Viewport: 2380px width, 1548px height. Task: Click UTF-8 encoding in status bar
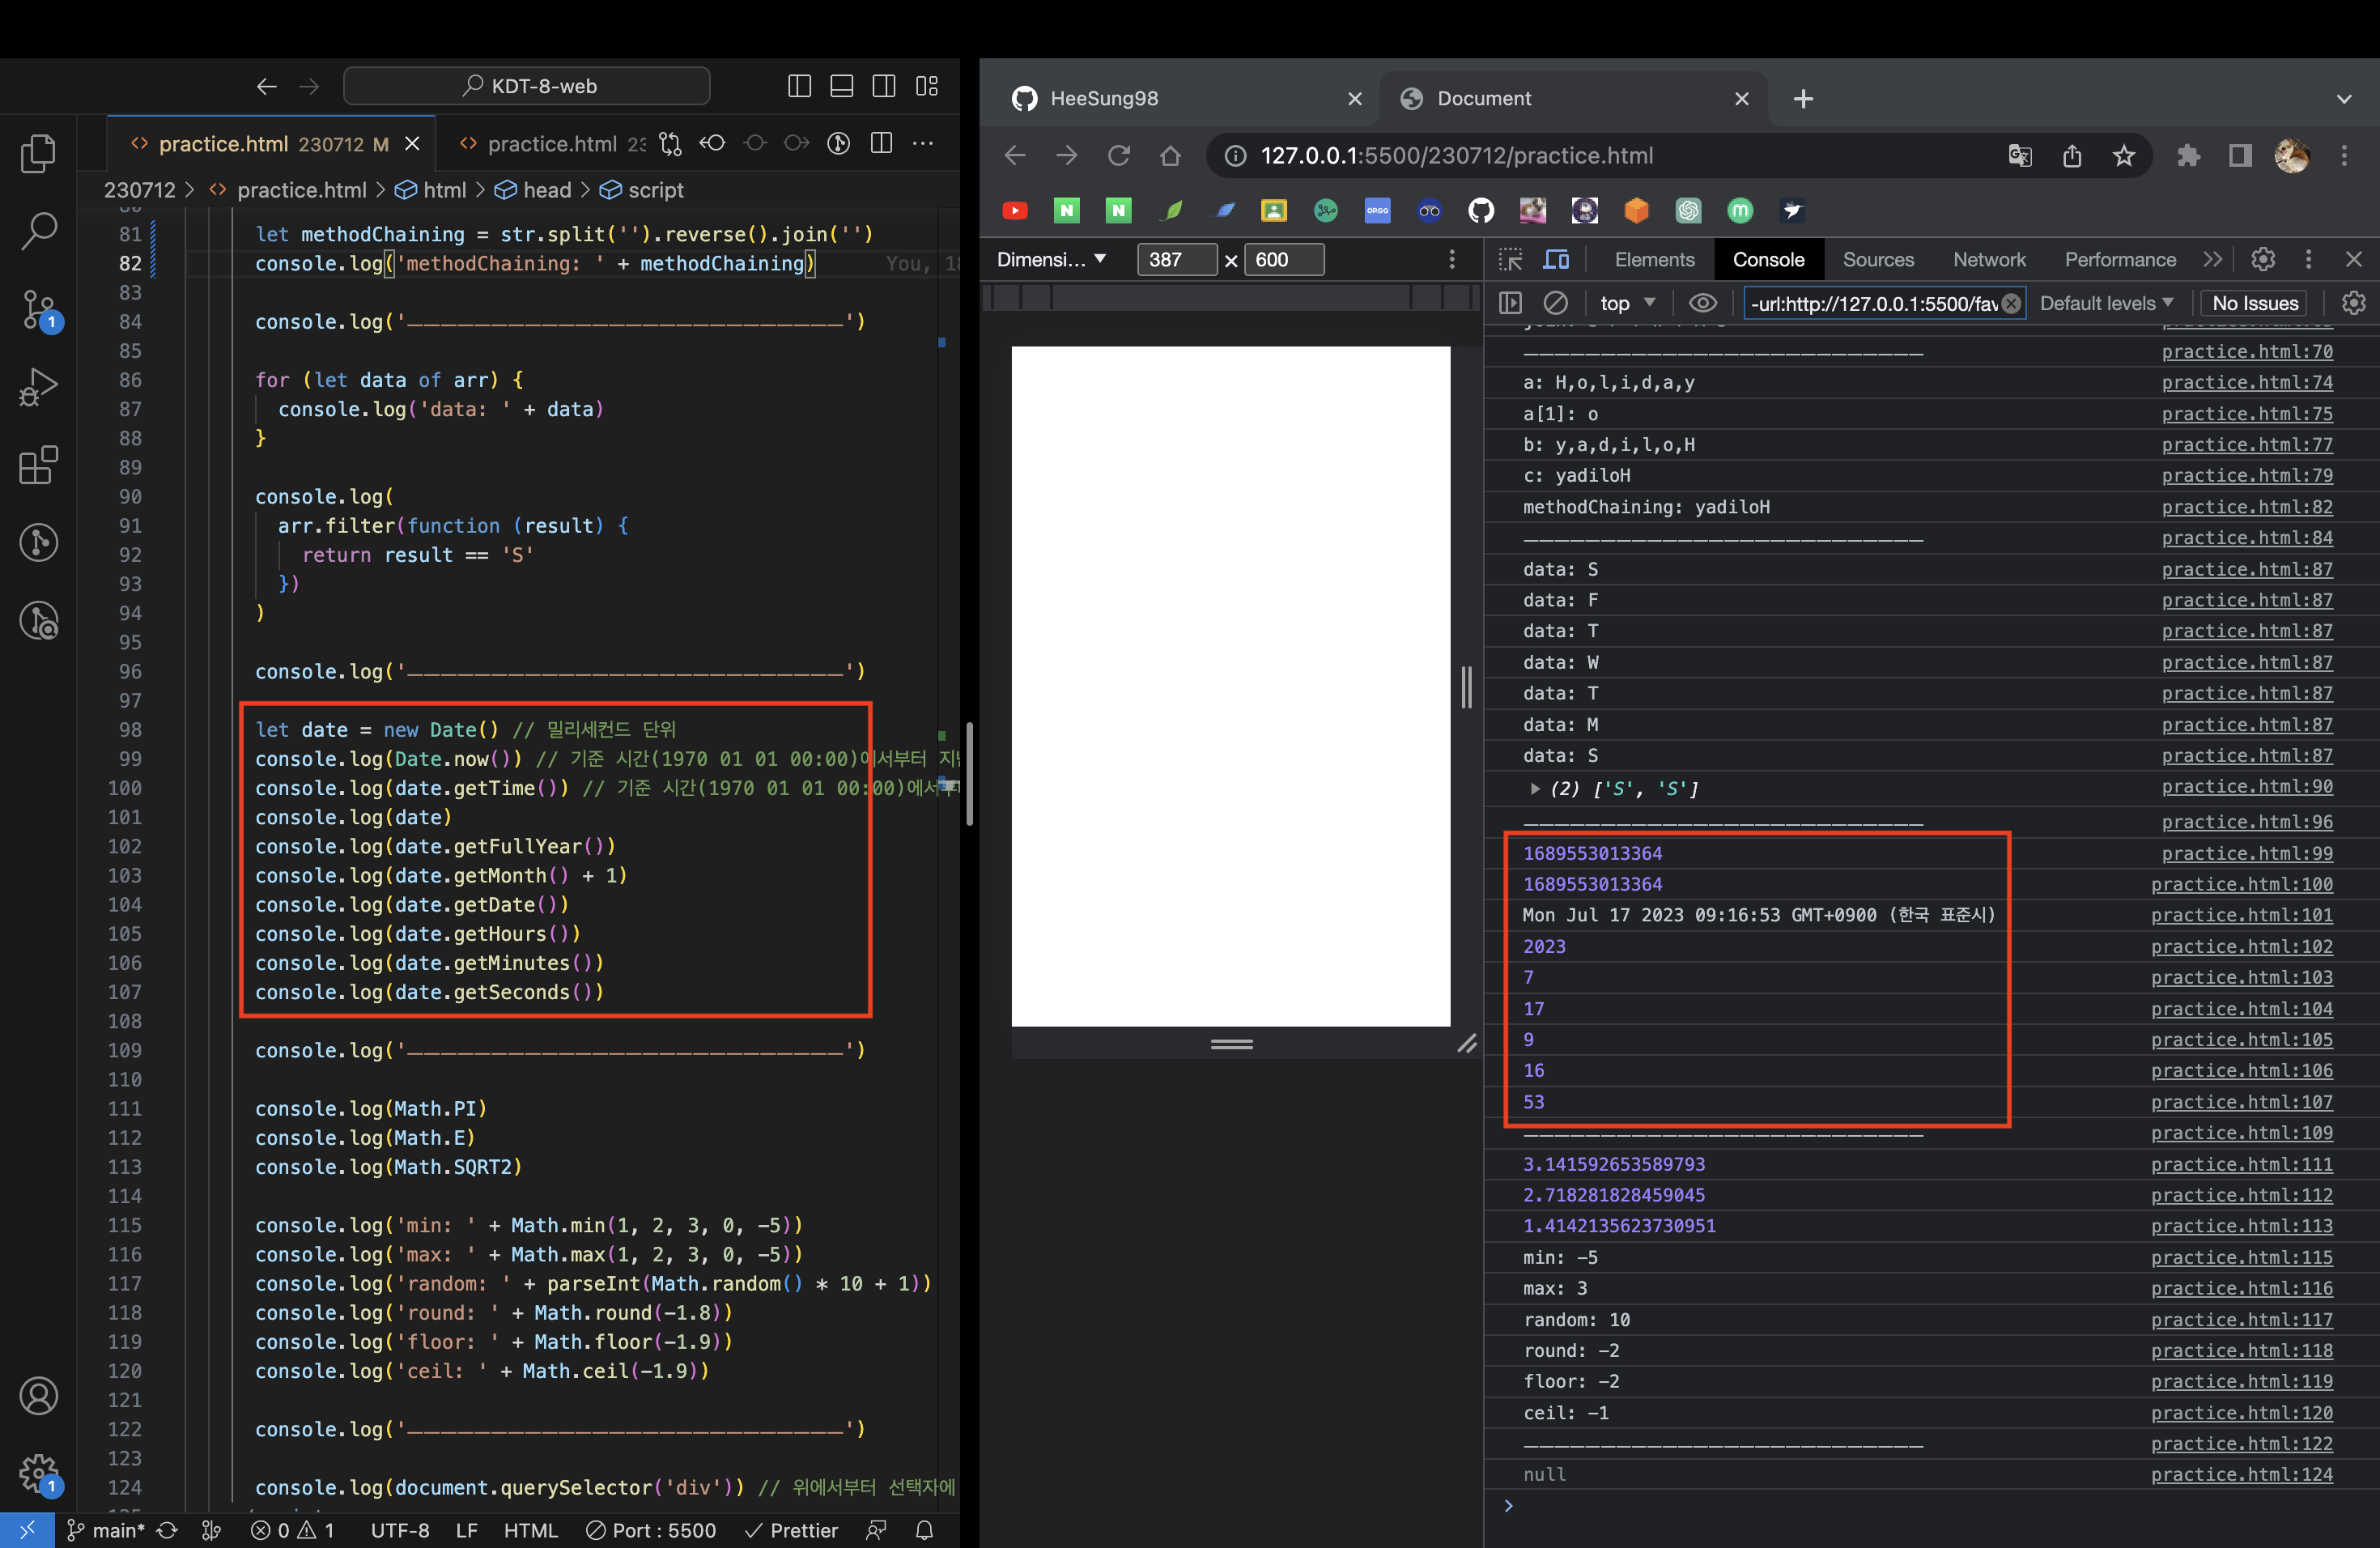pyautogui.click(x=400, y=1530)
